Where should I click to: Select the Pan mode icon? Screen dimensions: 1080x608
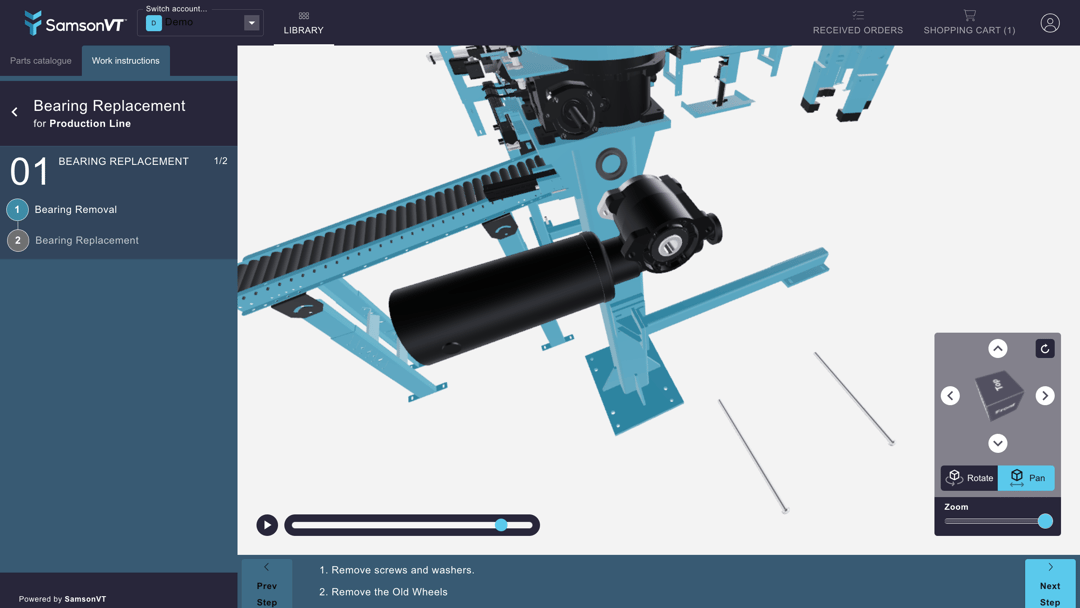(1018, 477)
